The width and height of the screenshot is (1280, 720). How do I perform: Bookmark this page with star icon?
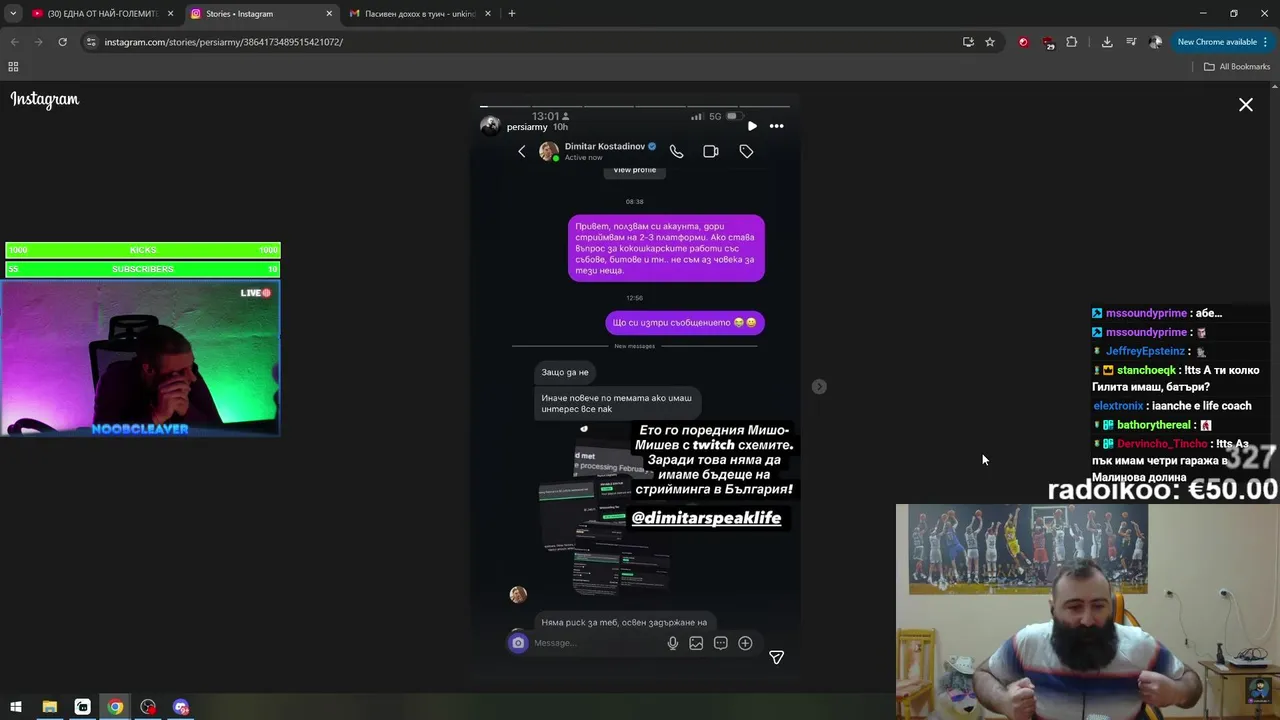(990, 42)
